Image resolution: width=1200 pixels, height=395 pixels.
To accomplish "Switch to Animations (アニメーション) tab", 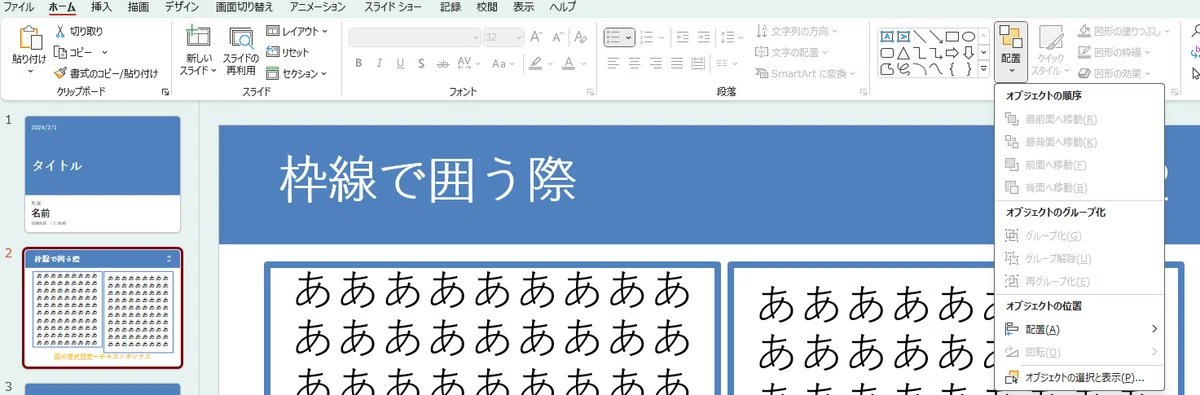I will 318,7.
